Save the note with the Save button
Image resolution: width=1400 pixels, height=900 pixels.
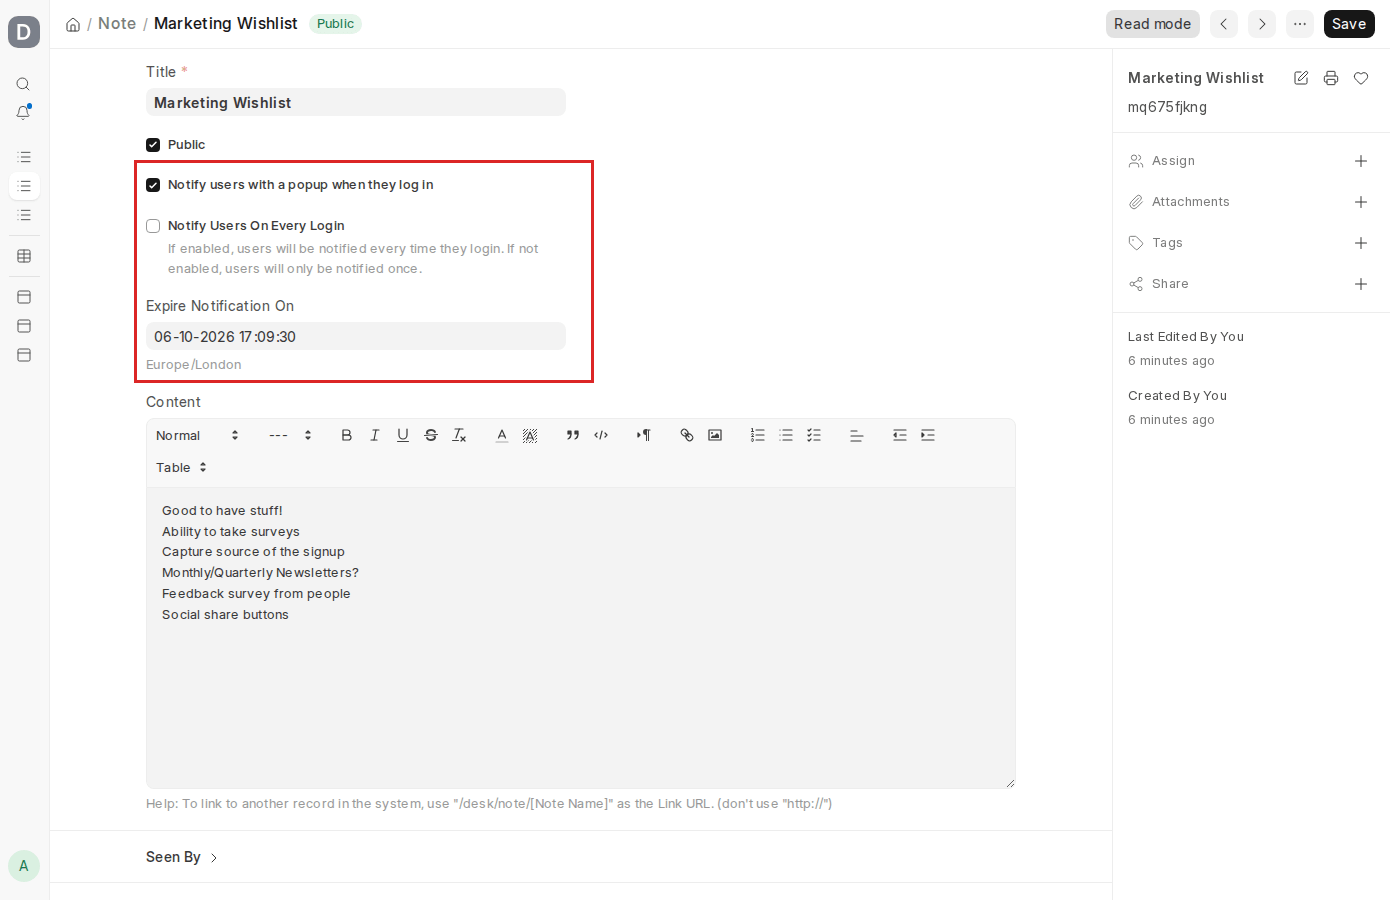1349,24
